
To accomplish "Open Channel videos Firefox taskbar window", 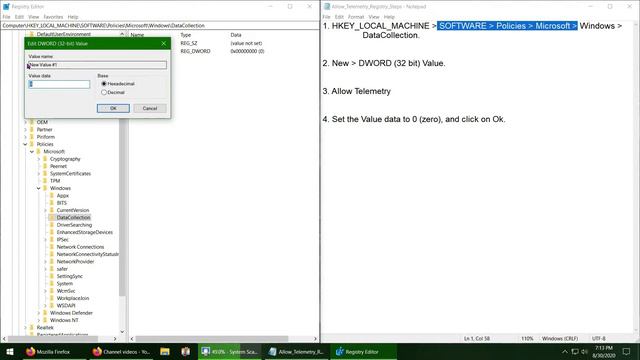I will point(121,351).
